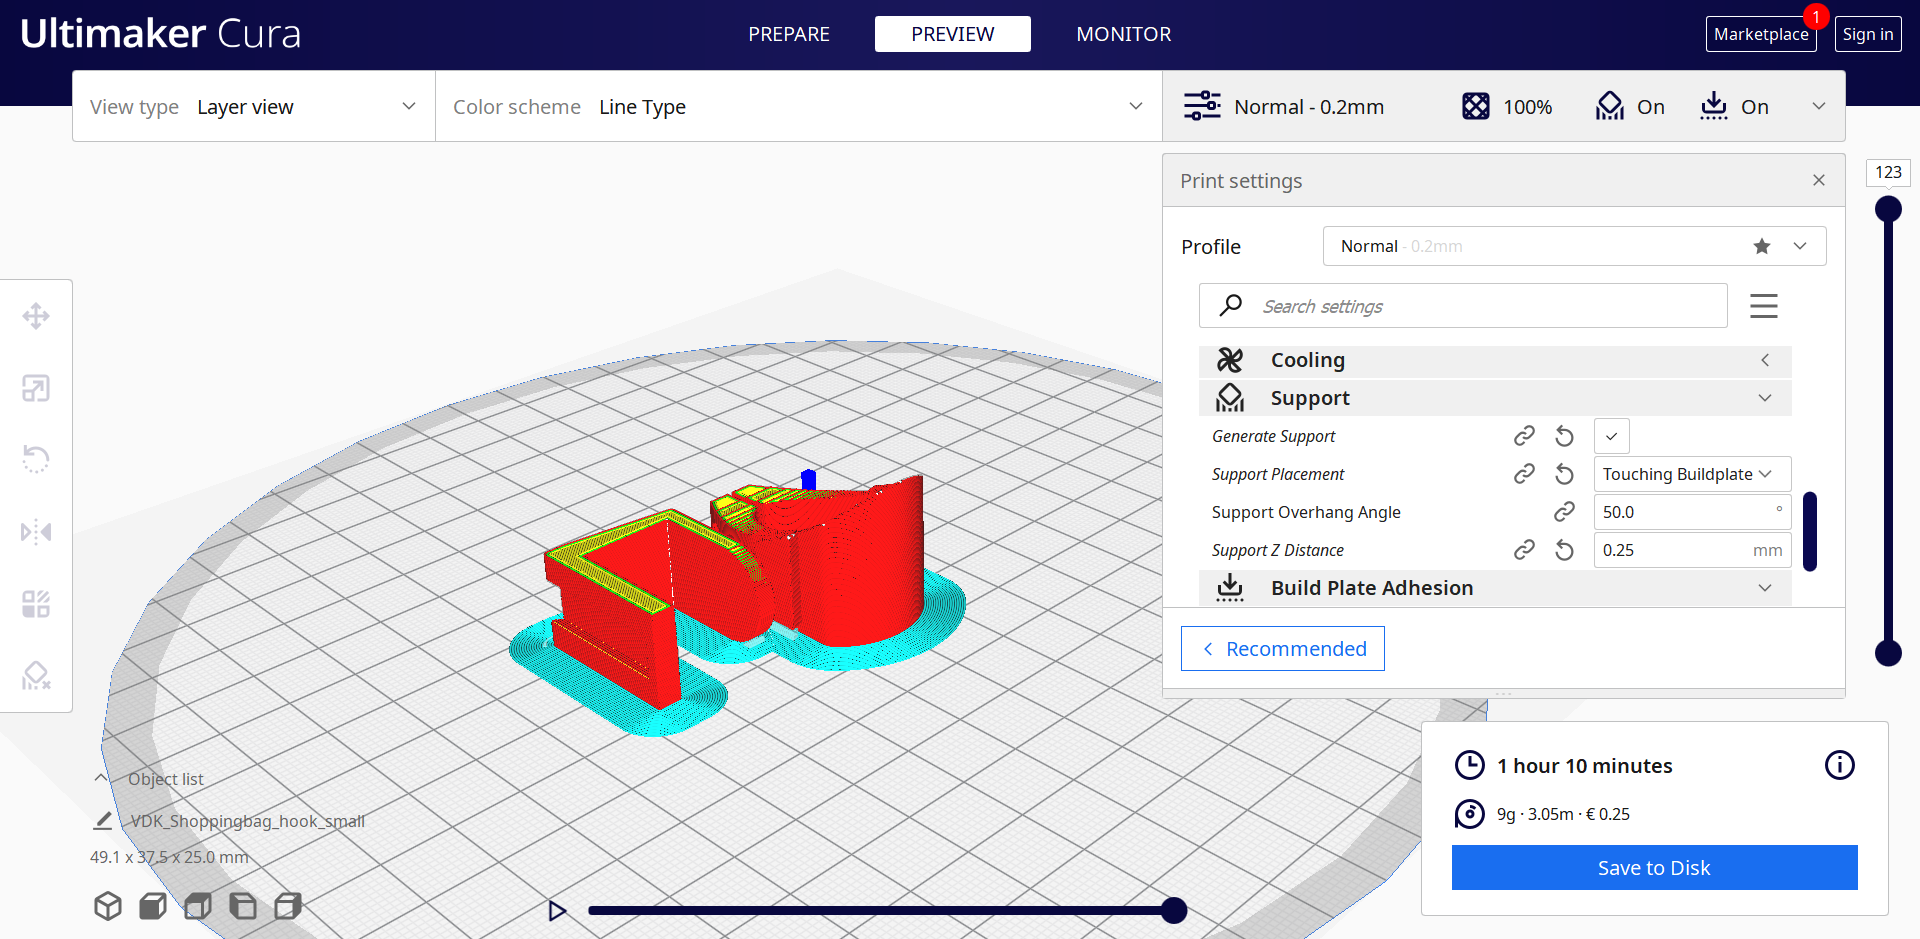This screenshot has width=1920, height=939.
Task: Switch to right side view cube icon
Action: (x=288, y=906)
